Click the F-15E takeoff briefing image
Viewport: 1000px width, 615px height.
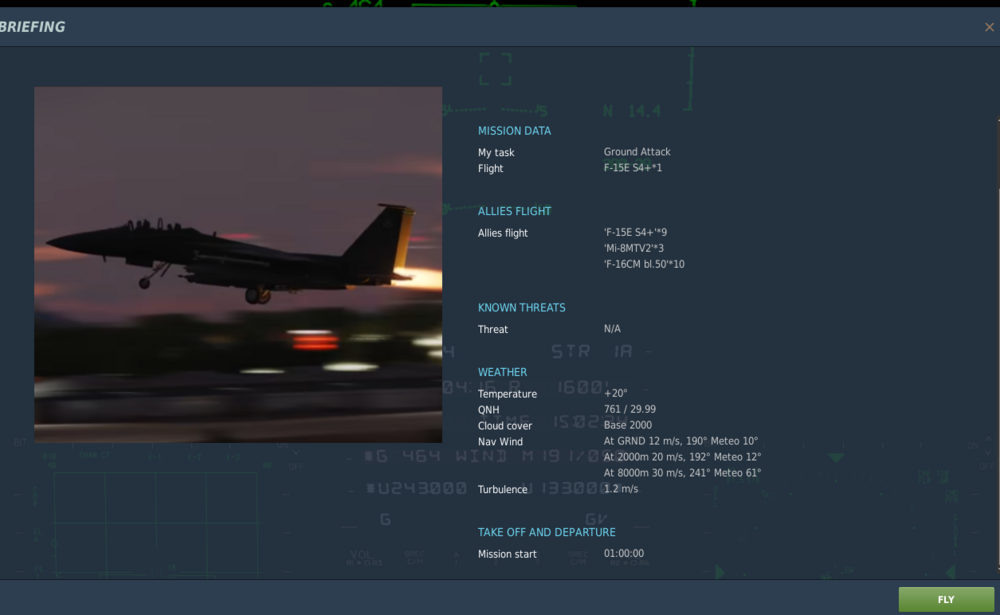point(238,265)
